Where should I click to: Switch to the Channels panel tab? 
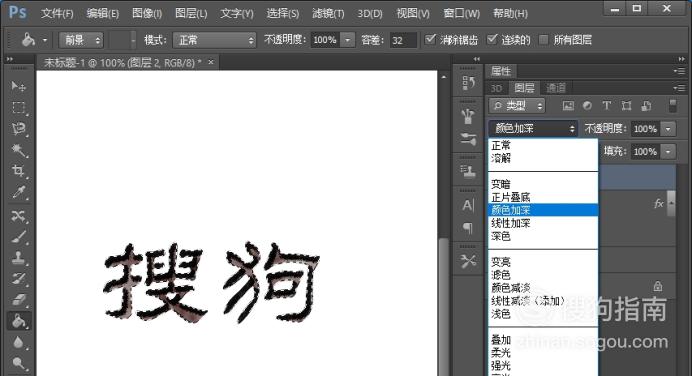pos(556,88)
